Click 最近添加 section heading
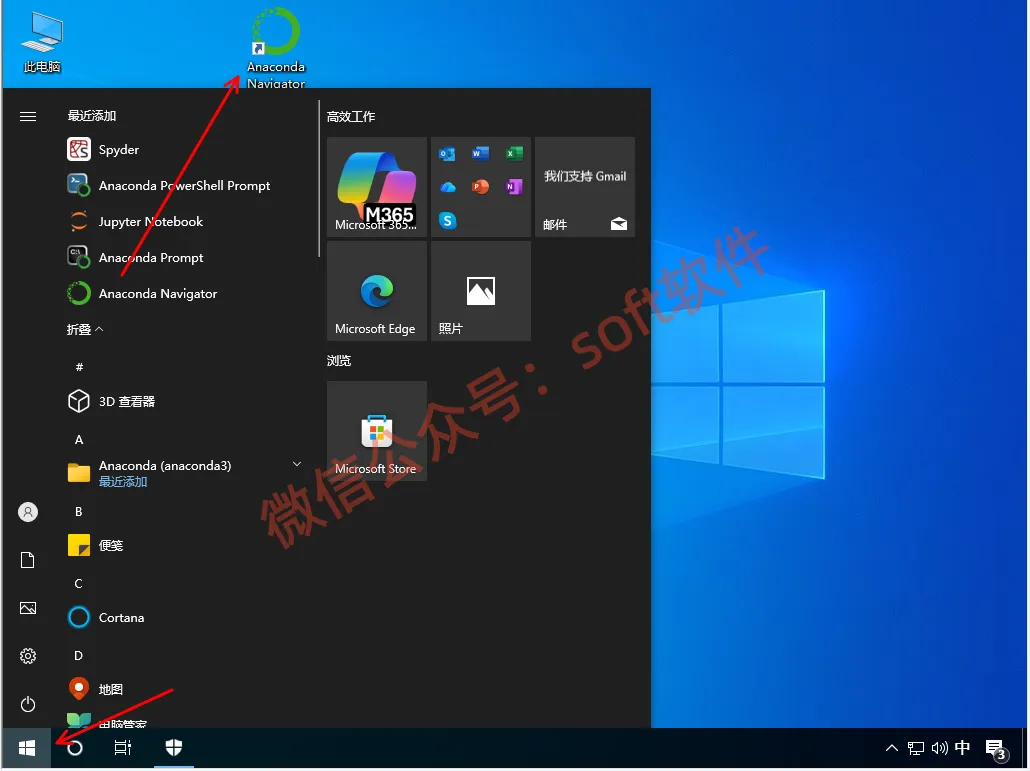1030x771 pixels. 92,116
